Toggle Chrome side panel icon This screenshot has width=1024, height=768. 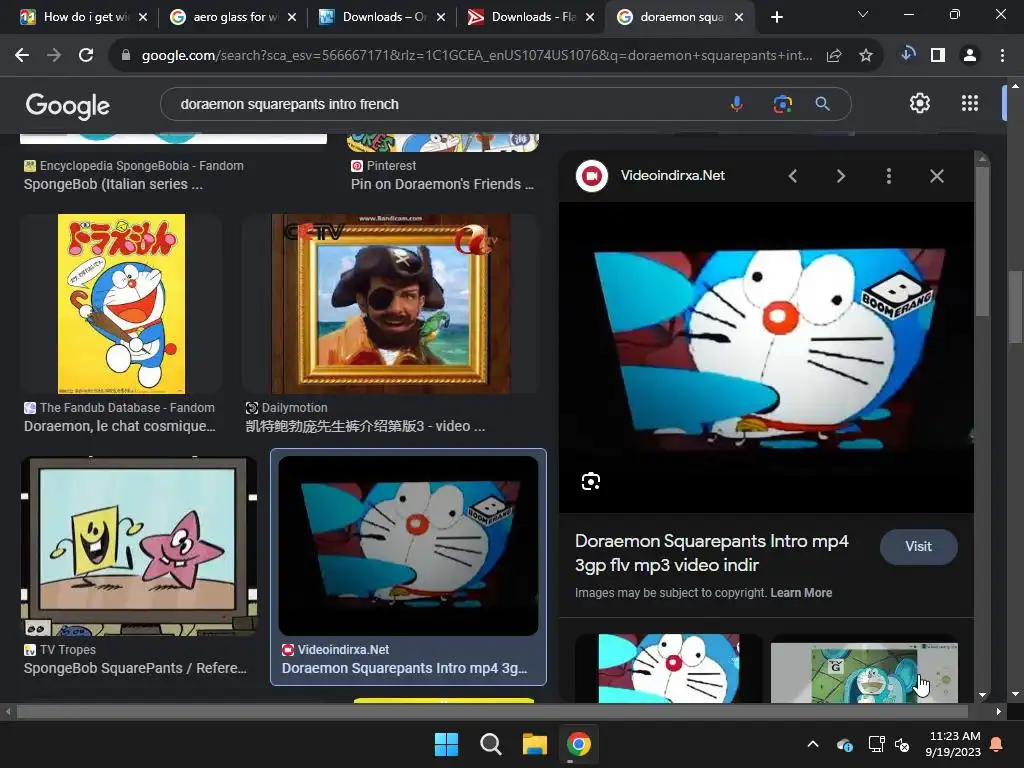point(938,56)
